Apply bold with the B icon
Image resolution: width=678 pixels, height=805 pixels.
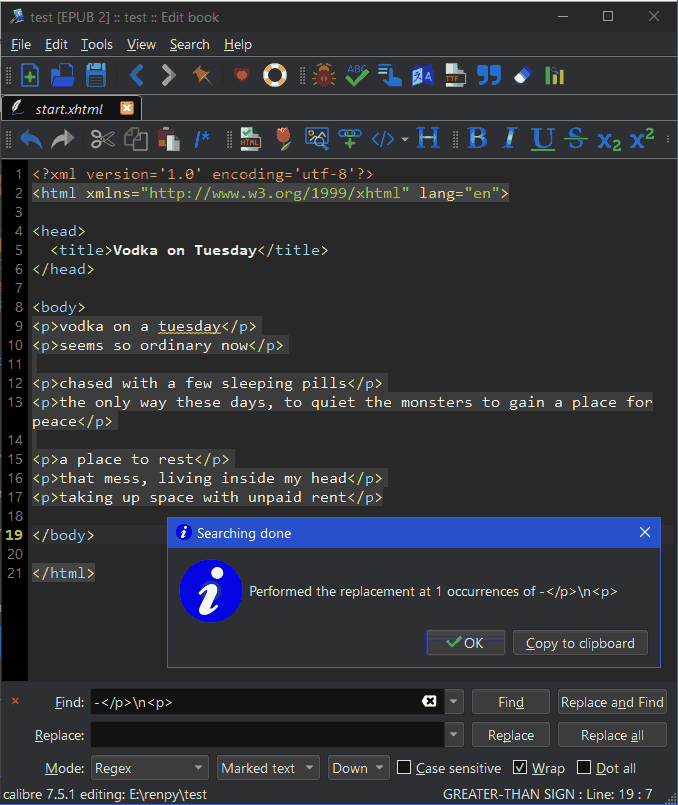click(x=477, y=139)
